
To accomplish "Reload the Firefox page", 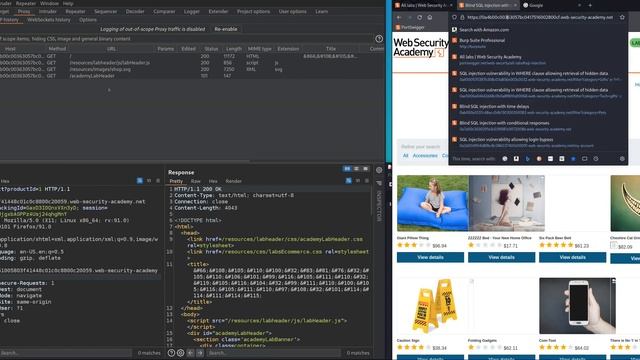I will (x=420, y=18).
